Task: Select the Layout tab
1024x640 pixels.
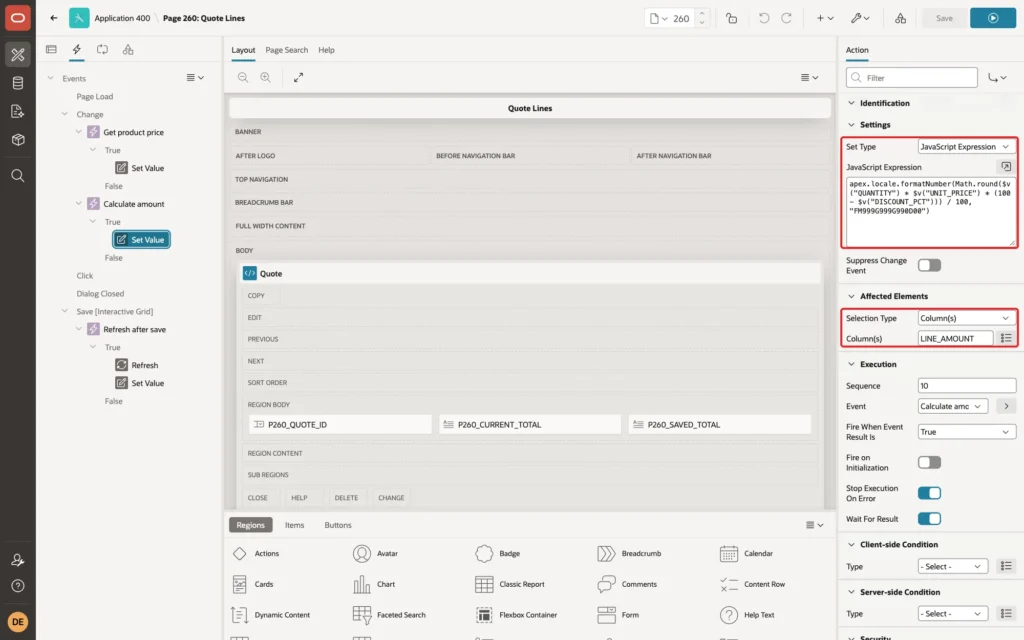Action: [243, 50]
